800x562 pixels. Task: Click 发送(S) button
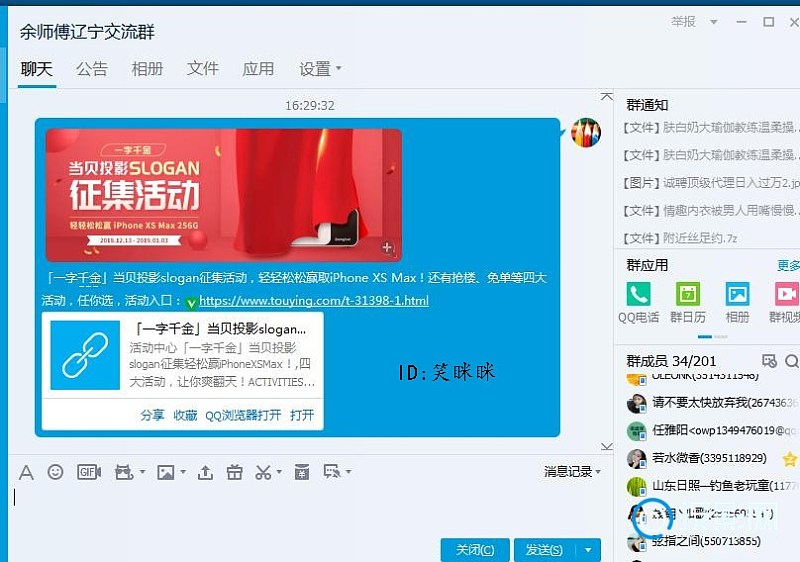[x=545, y=550]
